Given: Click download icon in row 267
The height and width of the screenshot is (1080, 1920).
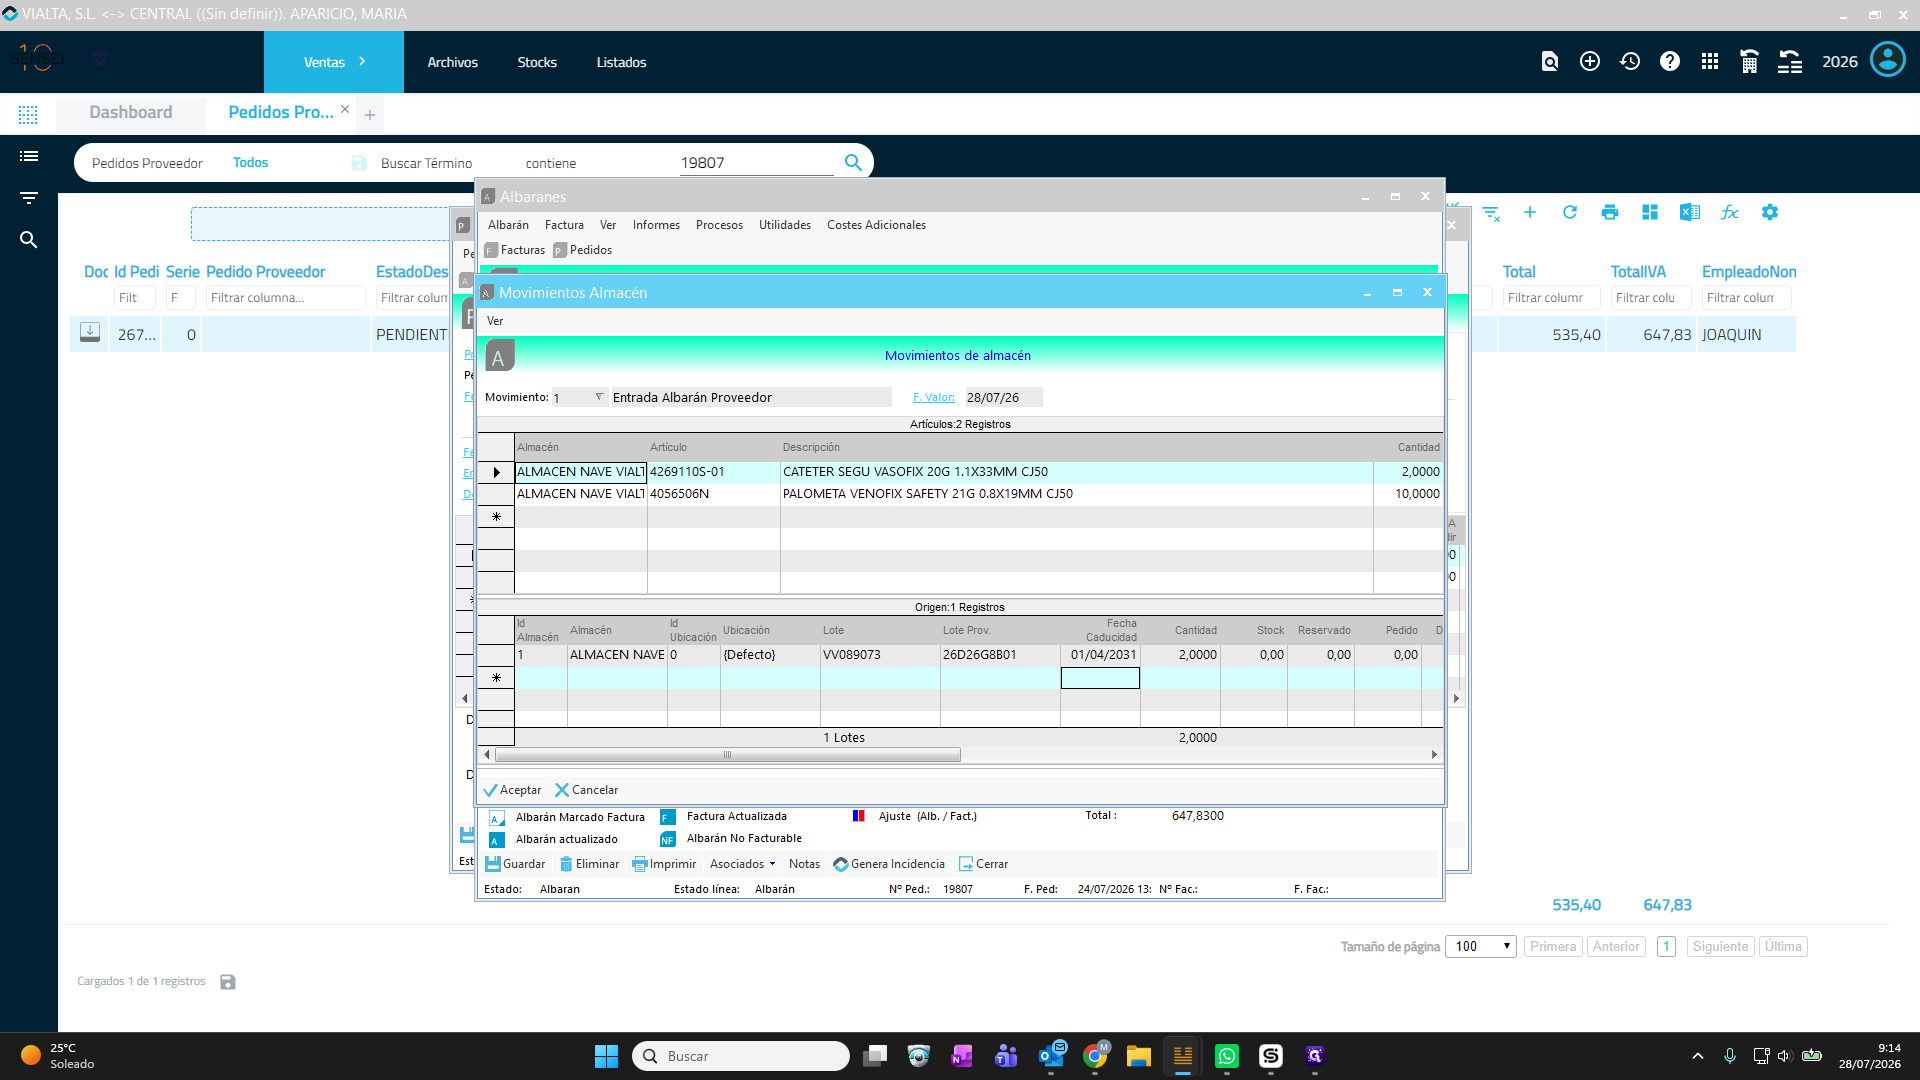Looking at the screenshot, I should pyautogui.click(x=90, y=333).
